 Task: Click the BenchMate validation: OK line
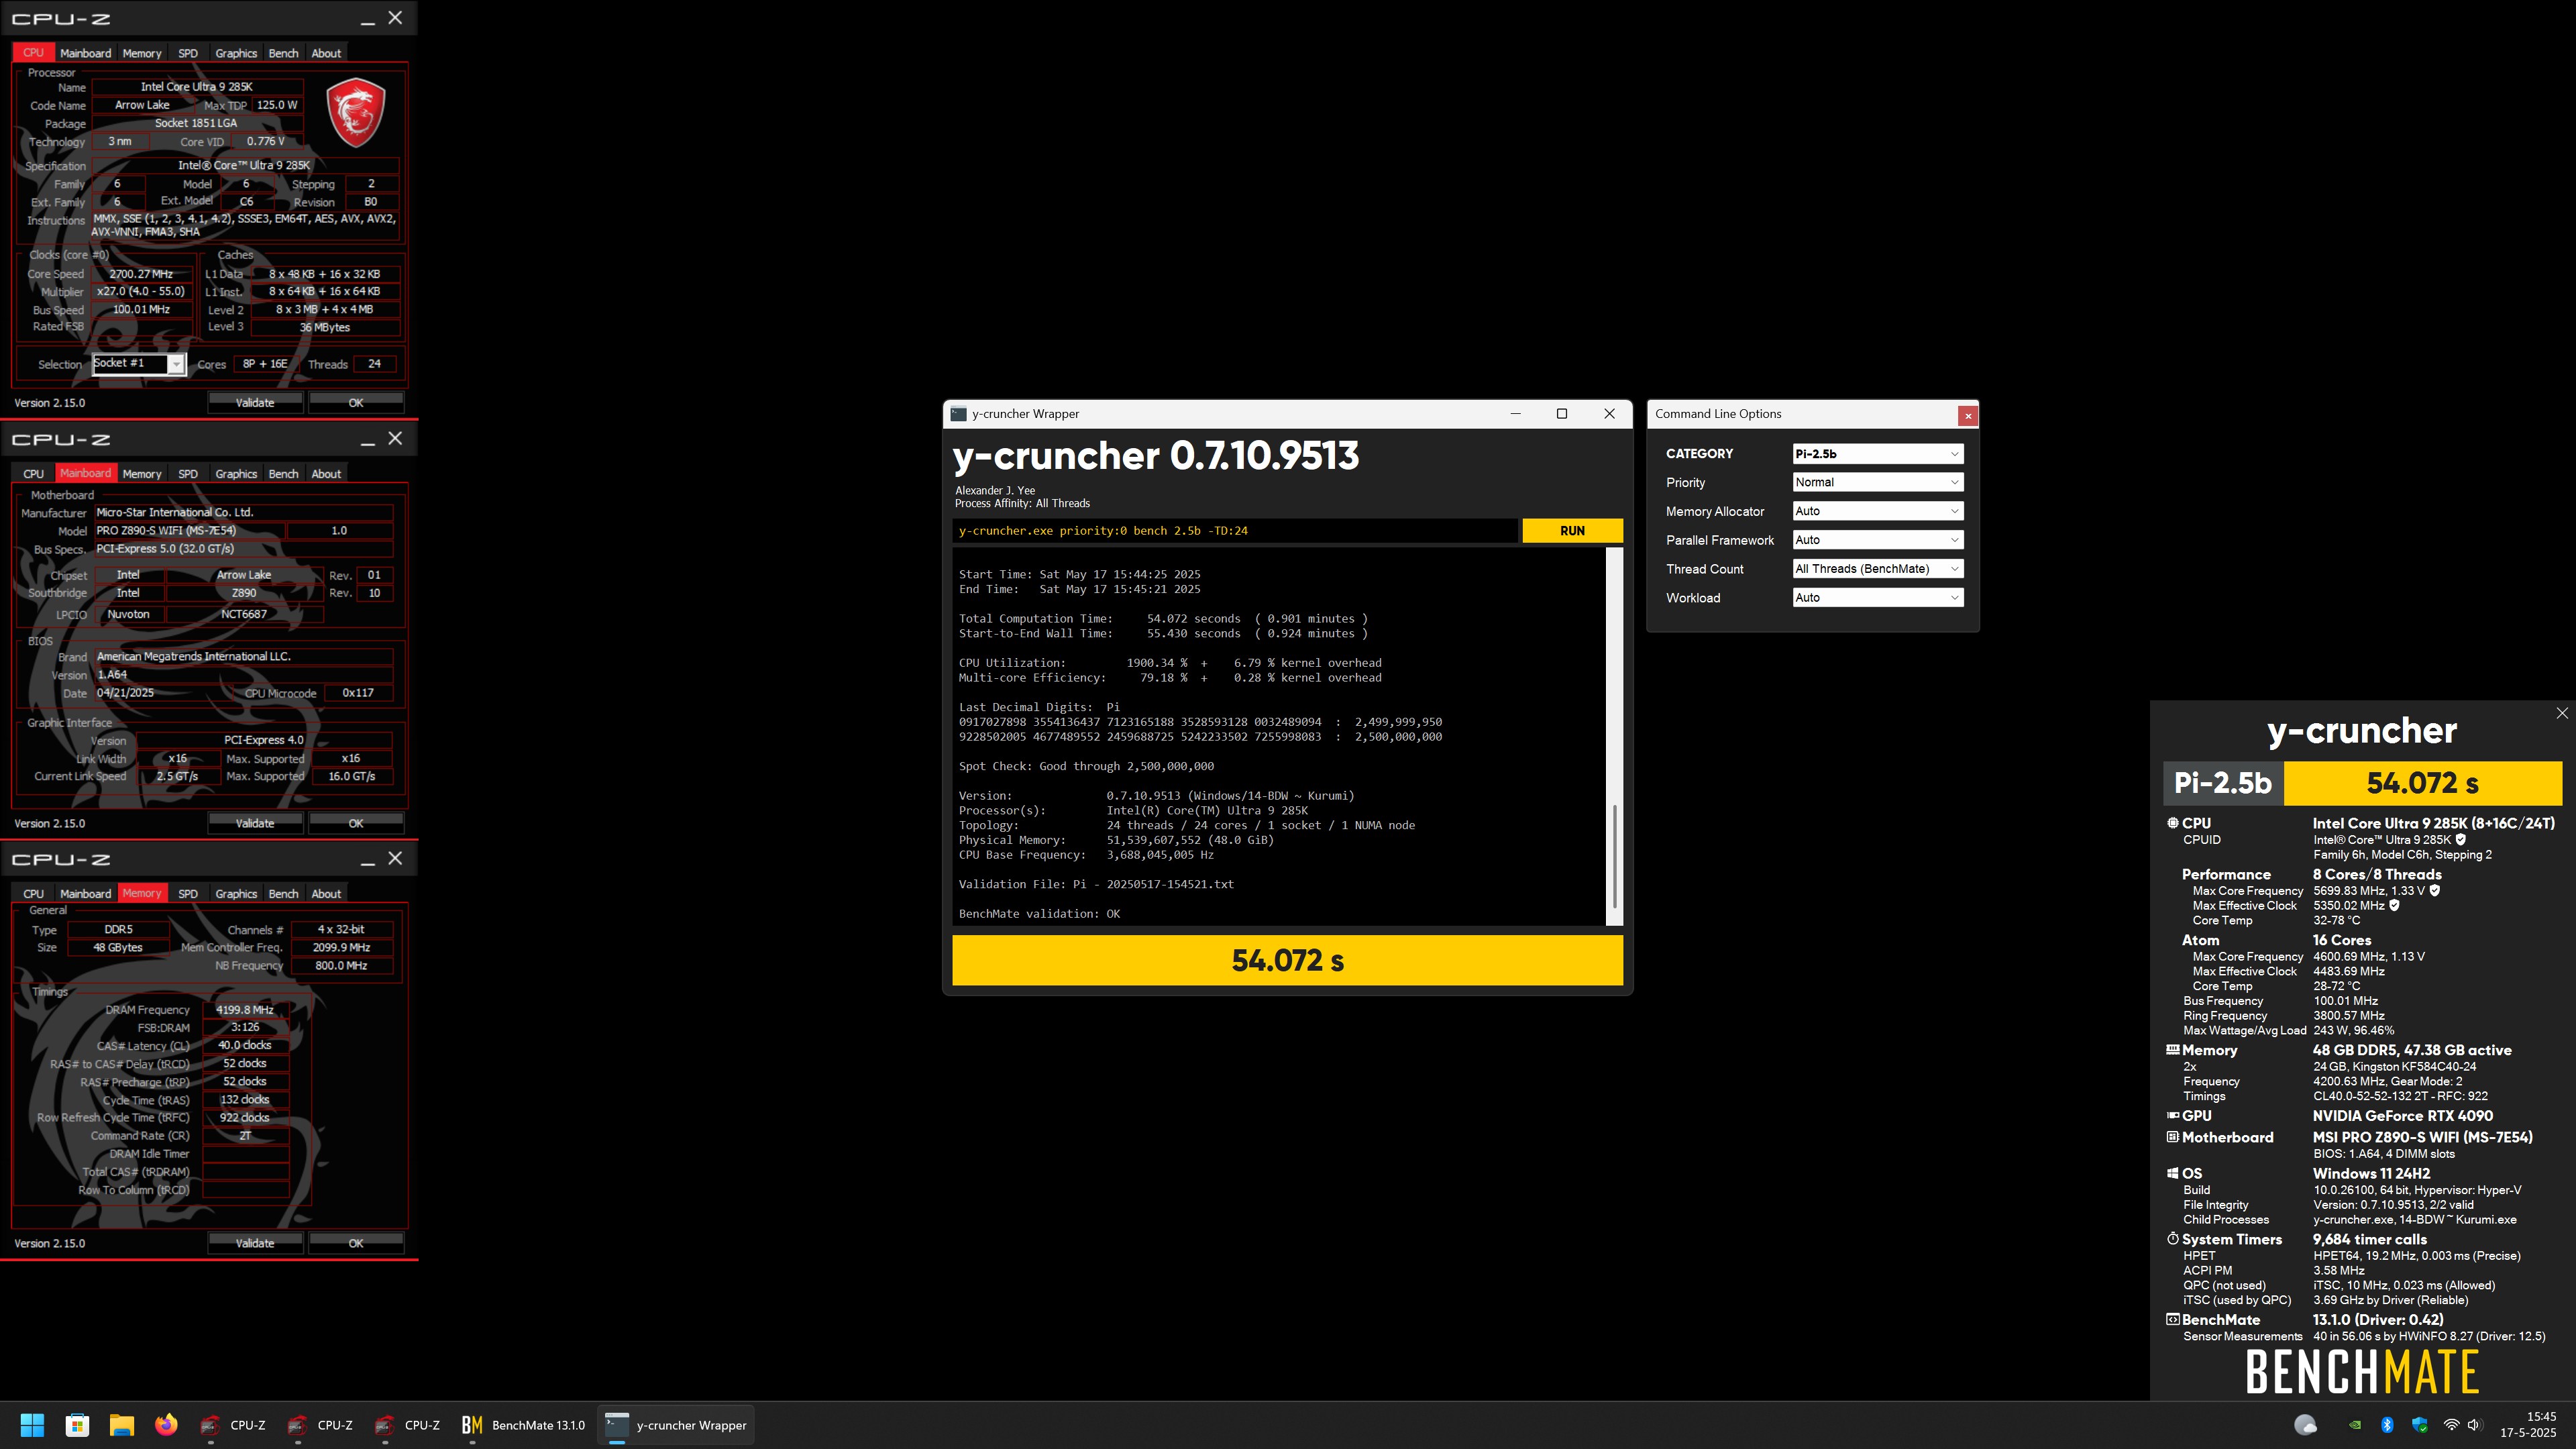1039,914
